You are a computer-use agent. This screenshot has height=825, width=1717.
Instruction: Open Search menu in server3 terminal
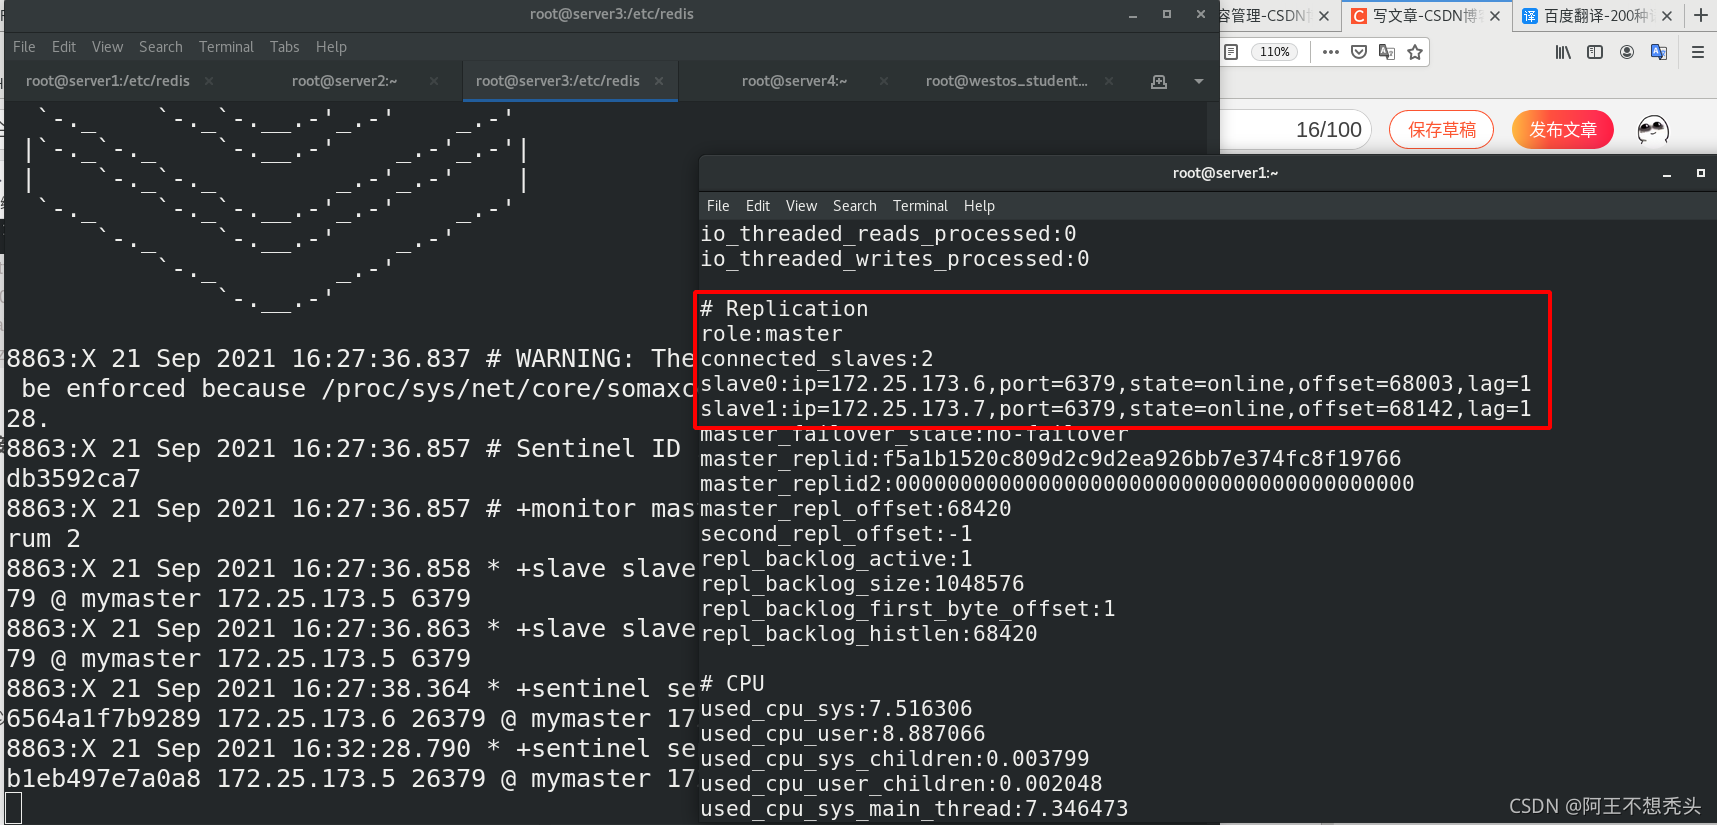click(x=161, y=47)
